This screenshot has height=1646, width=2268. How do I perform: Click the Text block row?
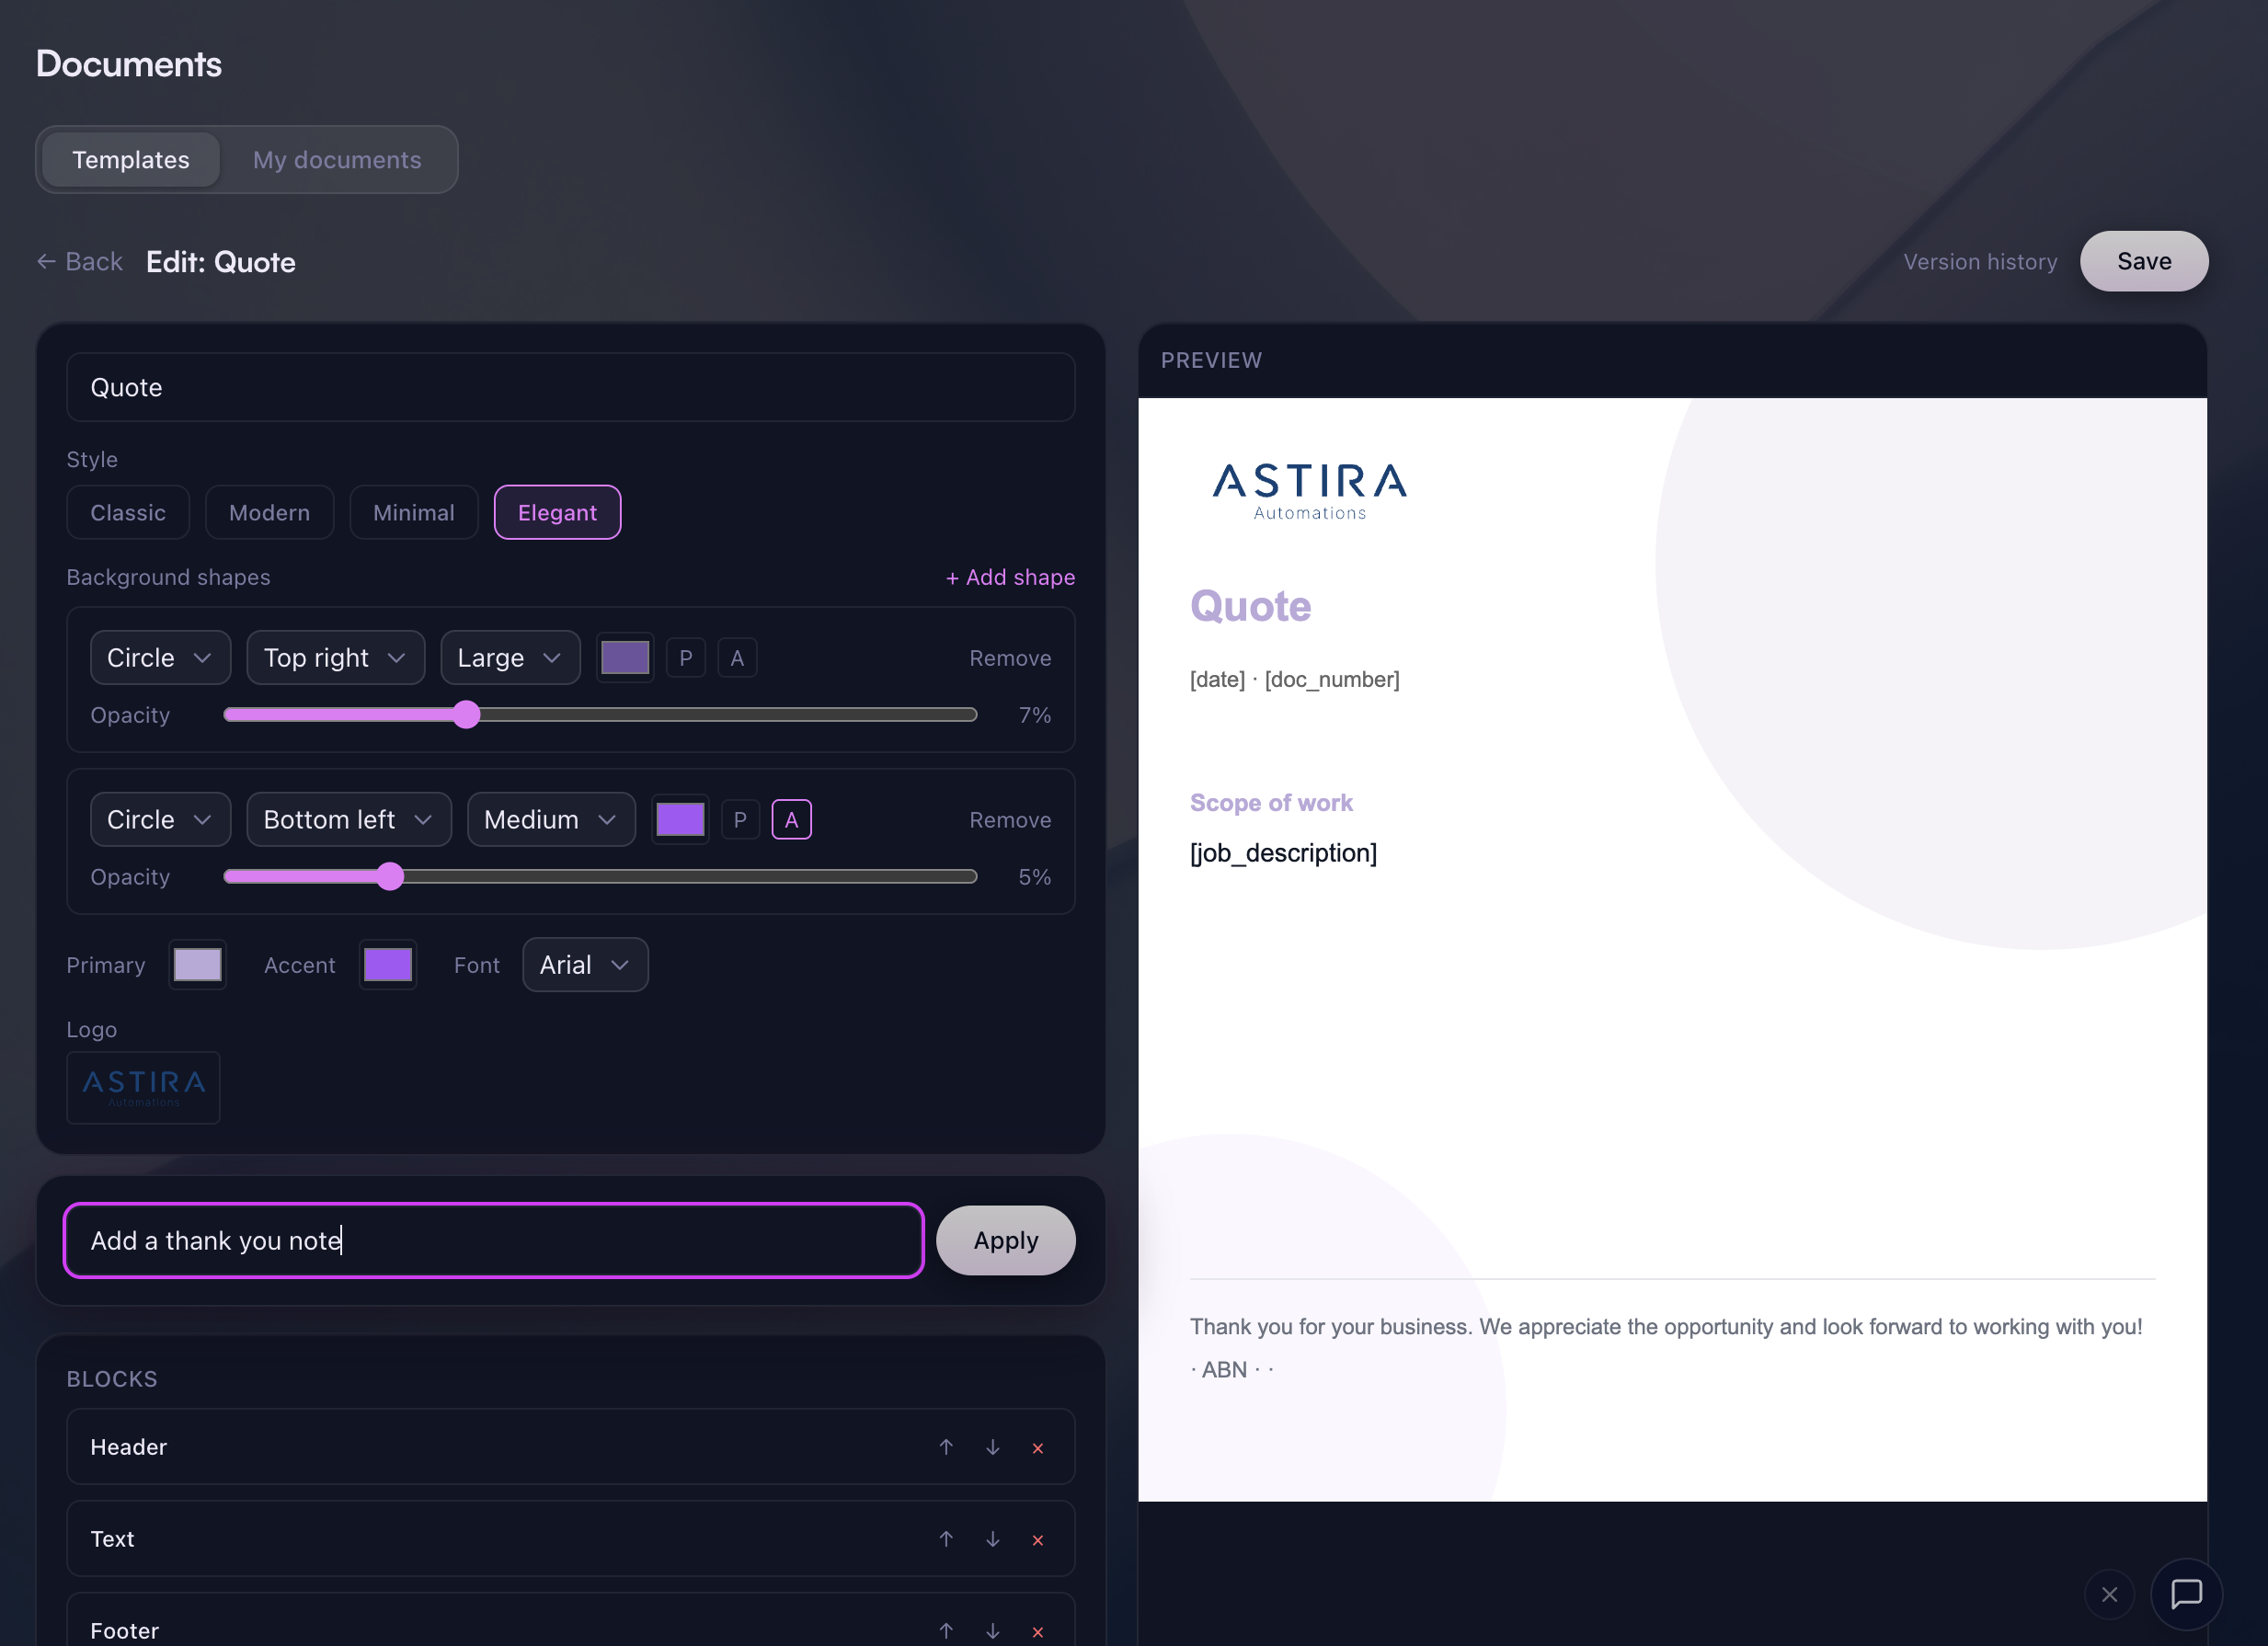(x=571, y=1539)
